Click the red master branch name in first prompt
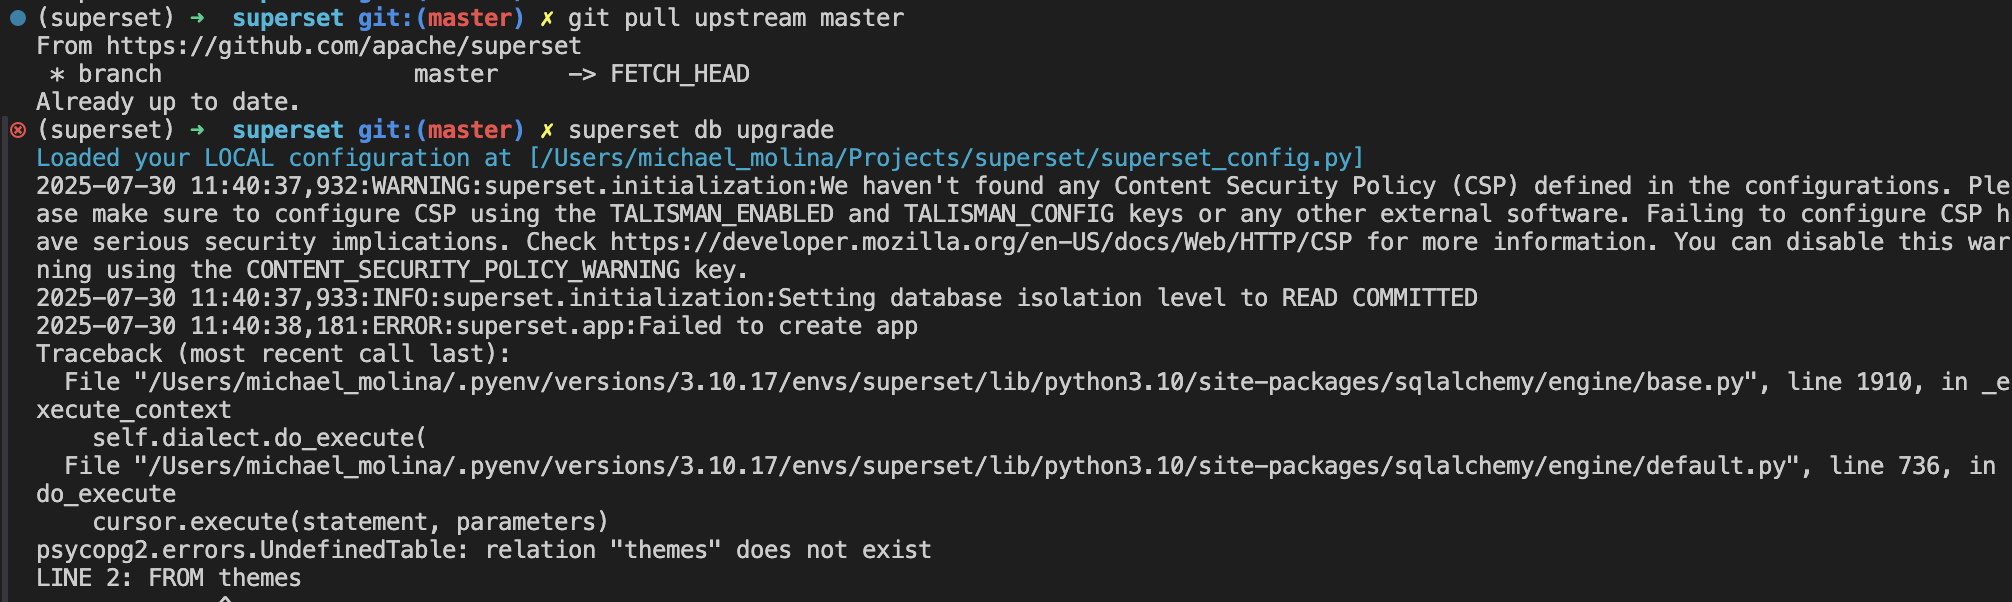 coord(470,18)
